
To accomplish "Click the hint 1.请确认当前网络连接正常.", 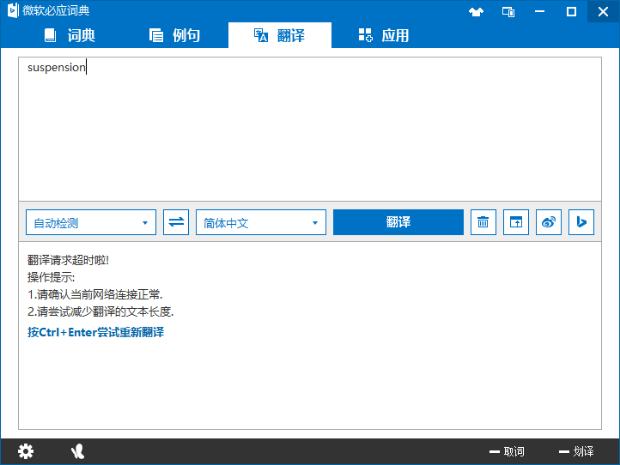I will coord(95,295).
